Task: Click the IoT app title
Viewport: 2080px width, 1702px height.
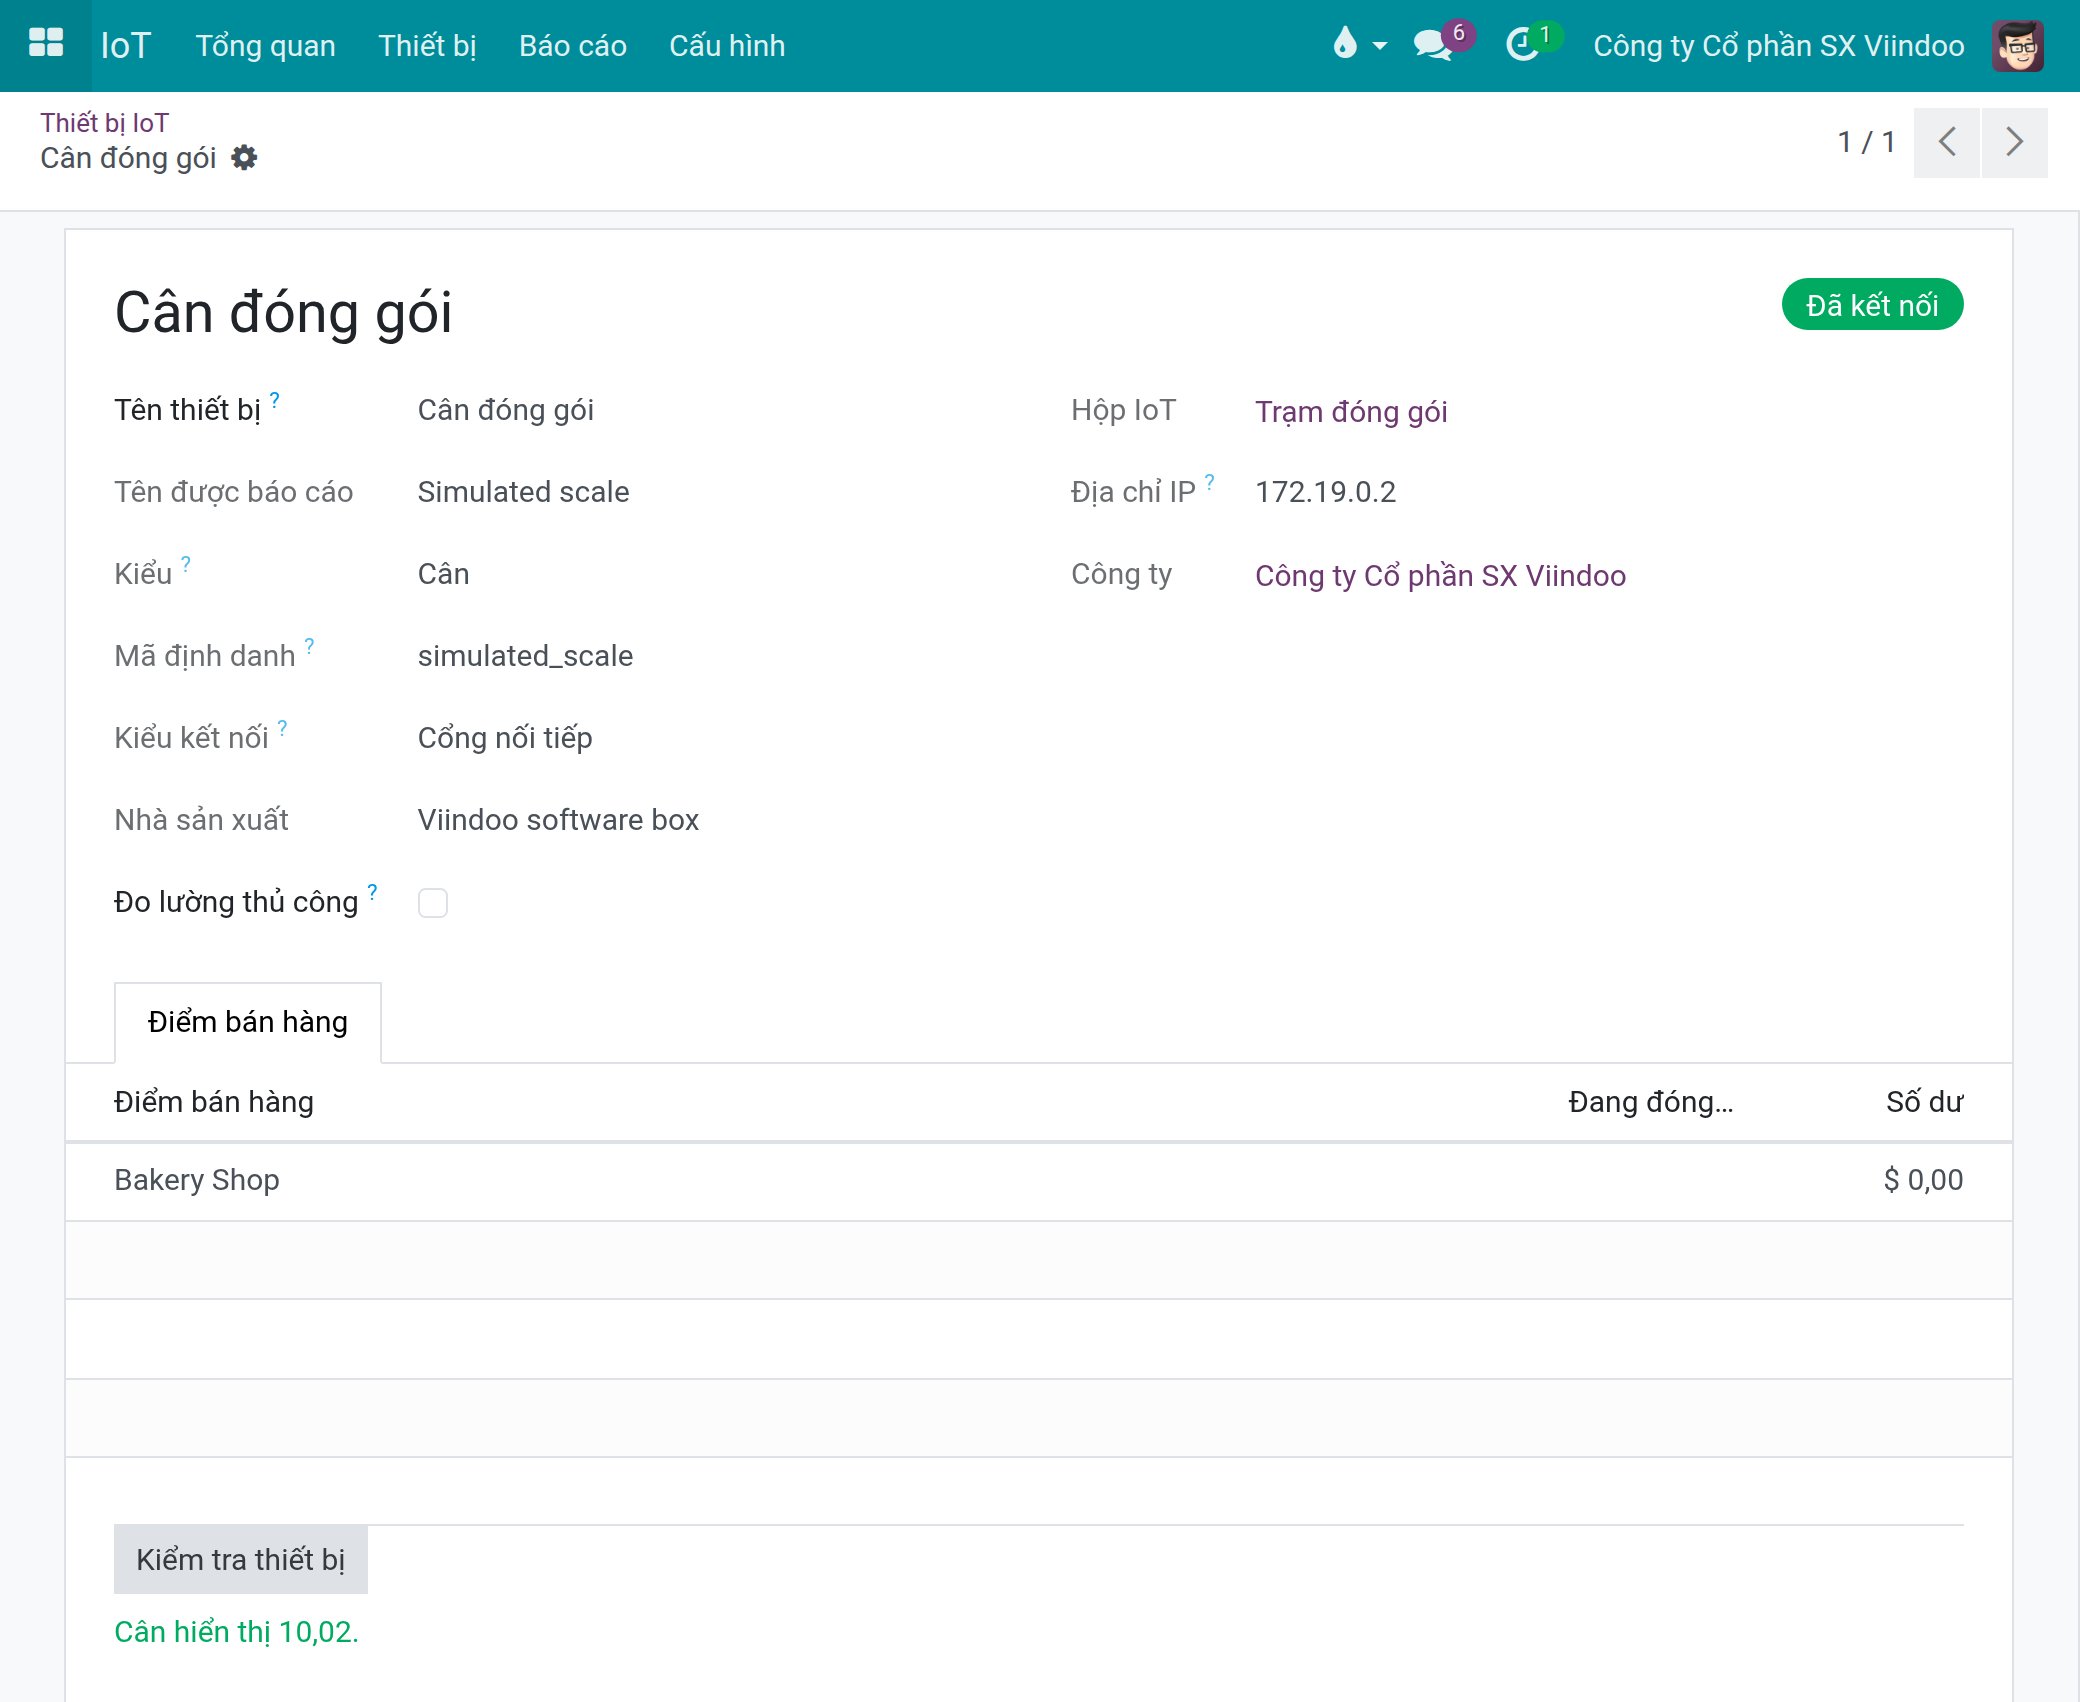Action: [x=126, y=45]
